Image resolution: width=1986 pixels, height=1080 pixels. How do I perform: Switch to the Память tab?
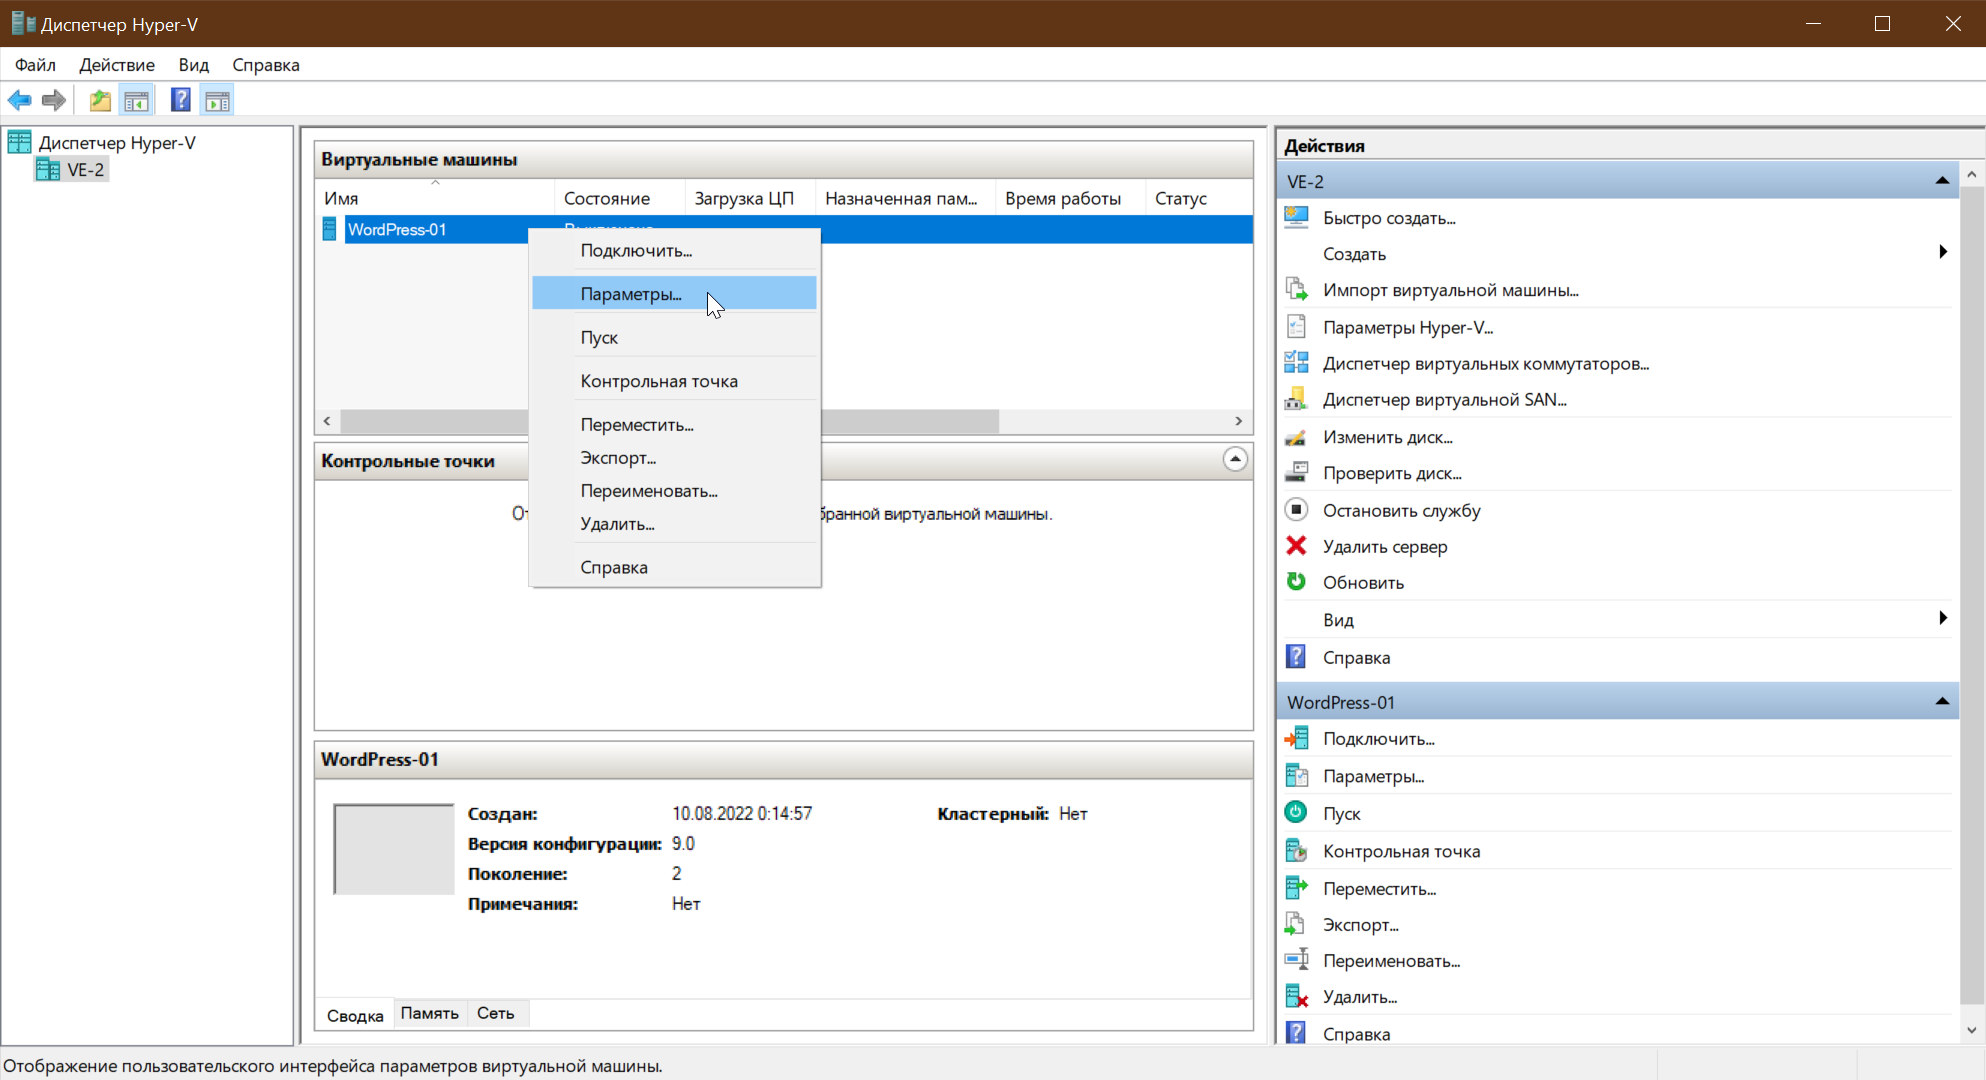[430, 1013]
